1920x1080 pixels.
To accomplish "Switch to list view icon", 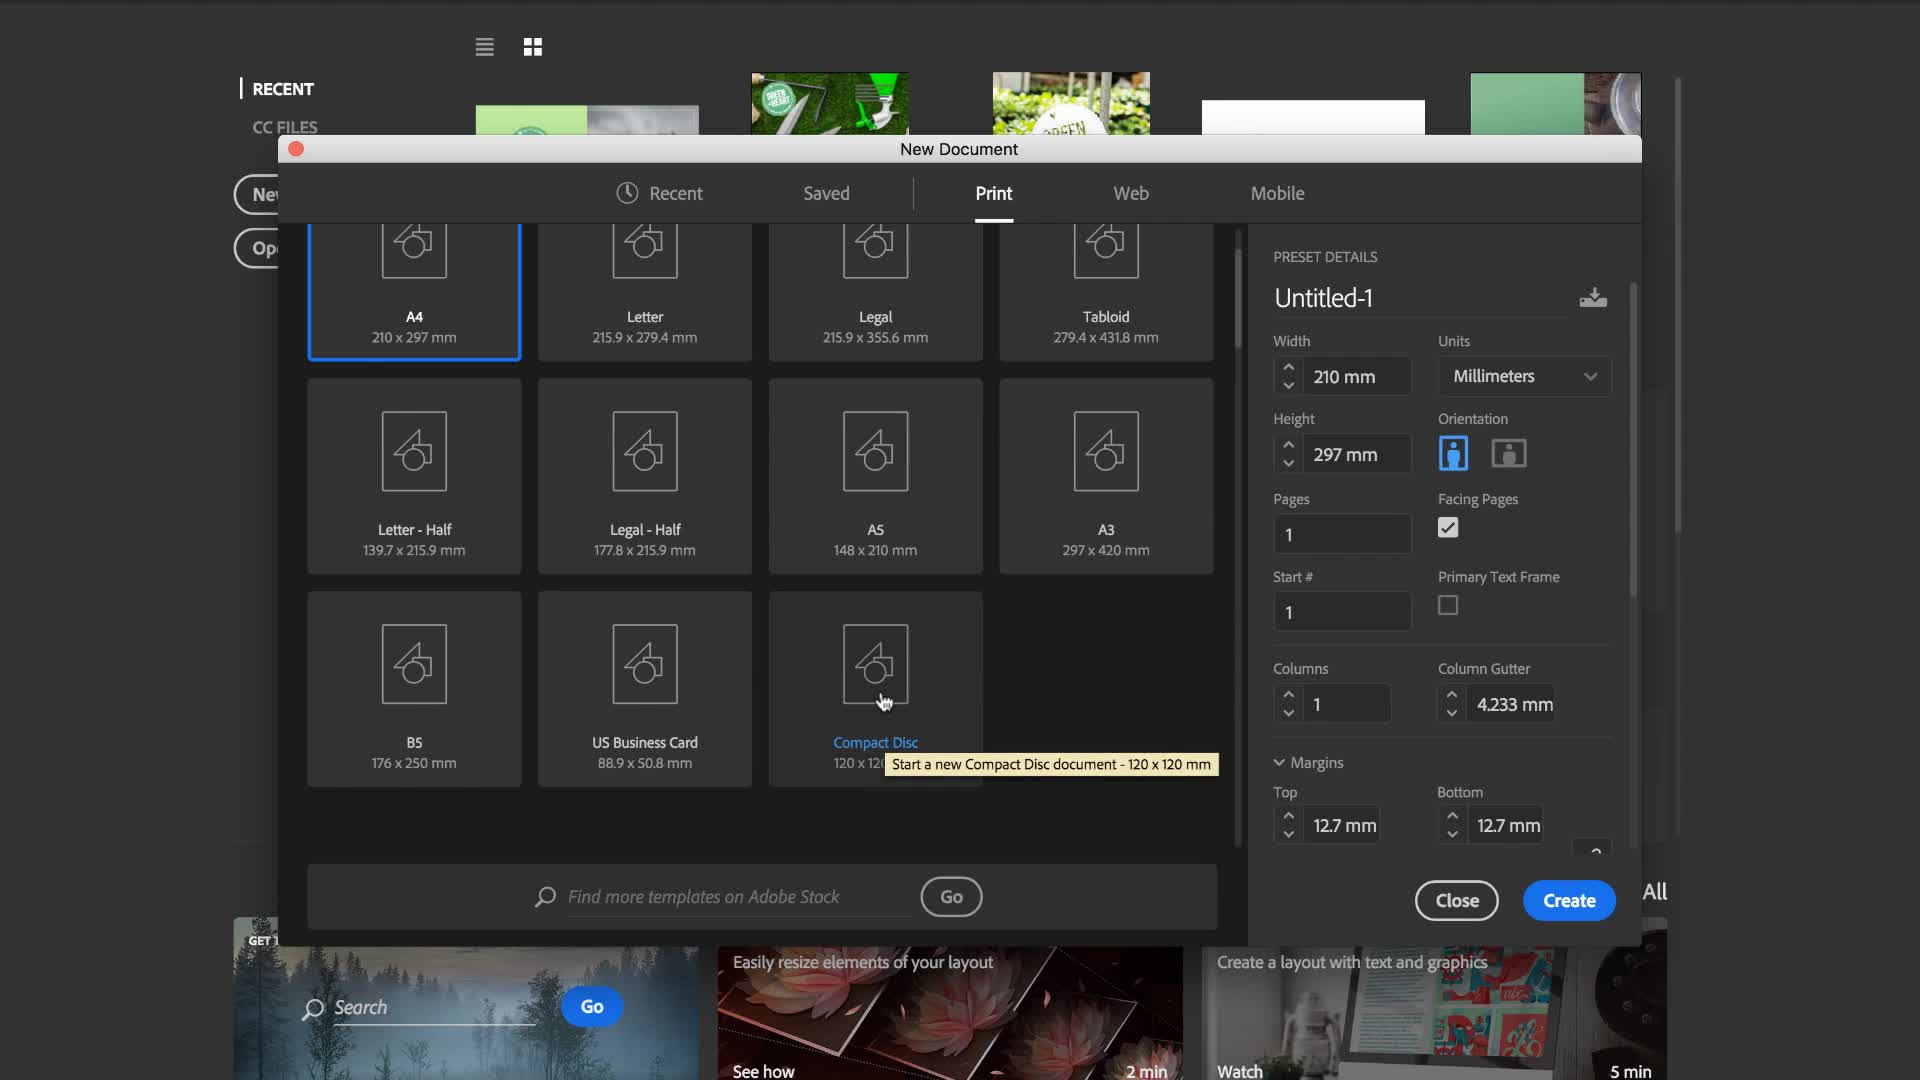I will 484,47.
